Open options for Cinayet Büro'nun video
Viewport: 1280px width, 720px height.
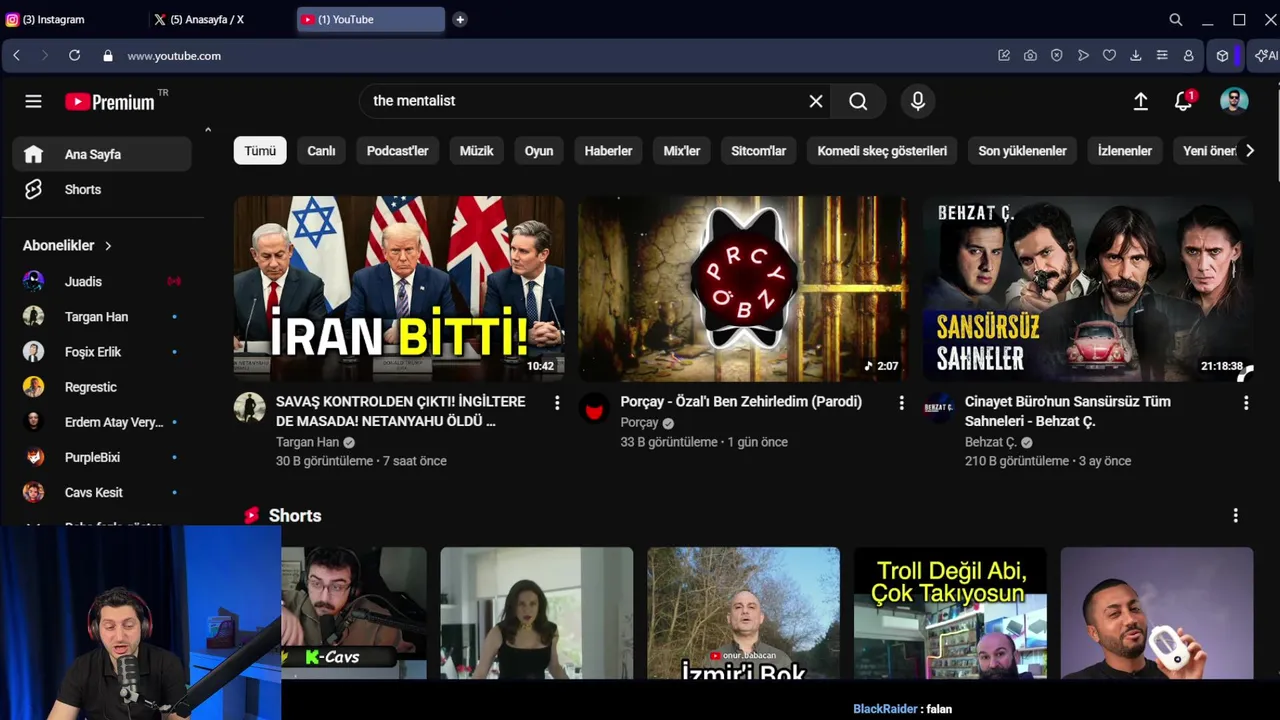(x=1246, y=402)
